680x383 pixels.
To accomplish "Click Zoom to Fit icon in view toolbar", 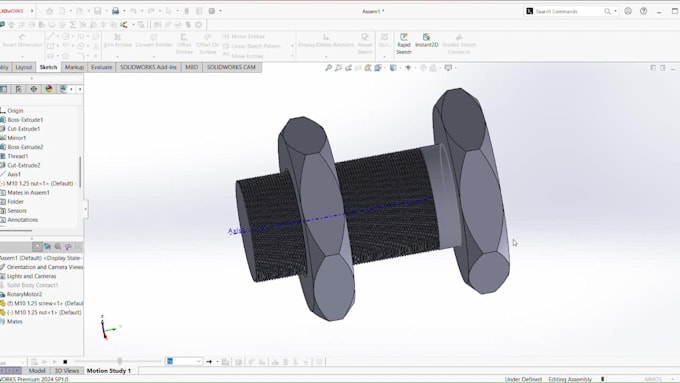I will [x=329, y=68].
